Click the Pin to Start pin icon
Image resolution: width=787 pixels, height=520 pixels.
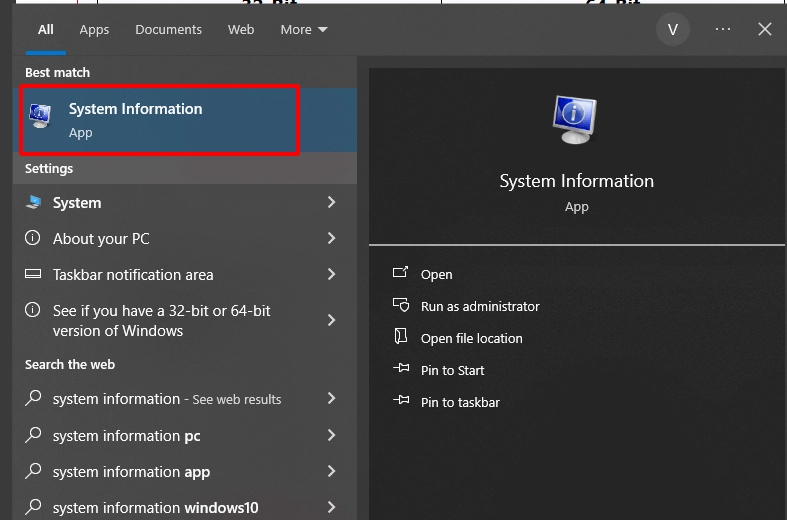(x=401, y=368)
